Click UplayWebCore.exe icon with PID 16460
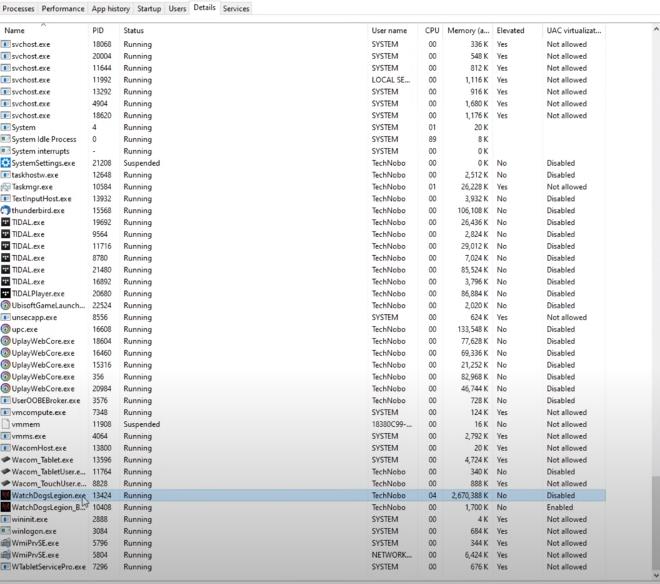The width and height of the screenshot is (660, 584). (5, 353)
